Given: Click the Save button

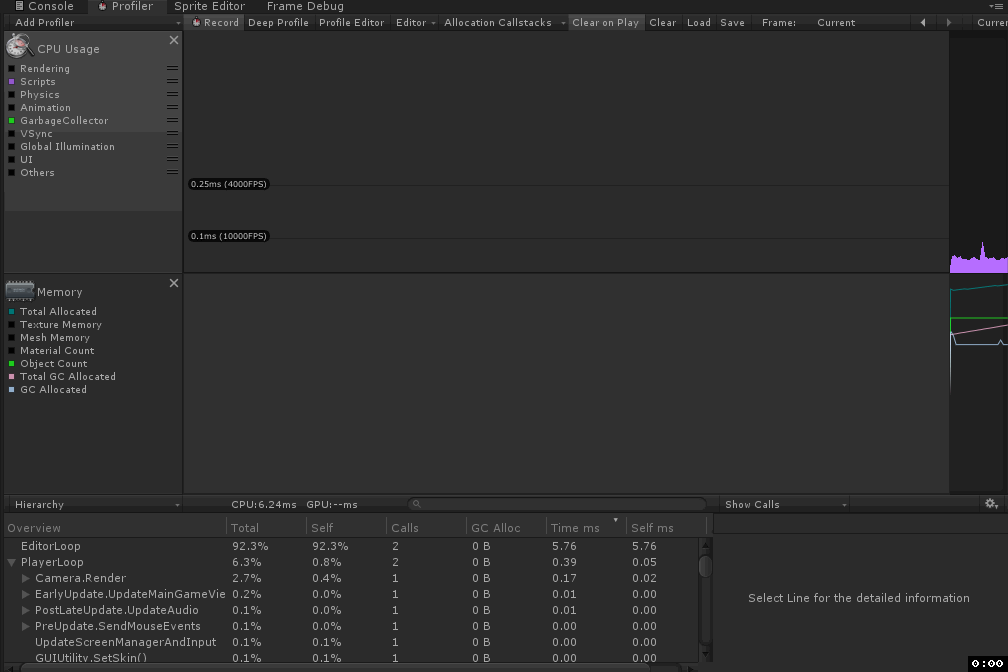Looking at the screenshot, I should (732, 23).
